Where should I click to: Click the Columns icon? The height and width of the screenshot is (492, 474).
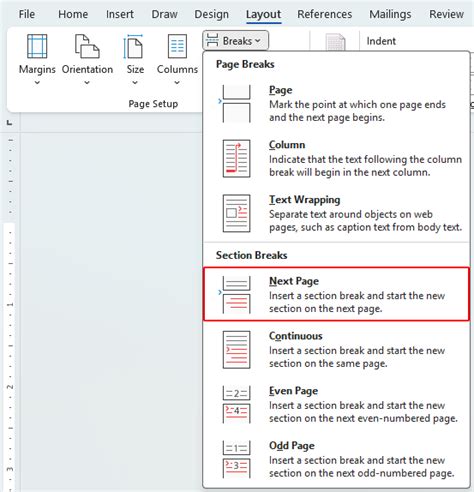coord(177,46)
